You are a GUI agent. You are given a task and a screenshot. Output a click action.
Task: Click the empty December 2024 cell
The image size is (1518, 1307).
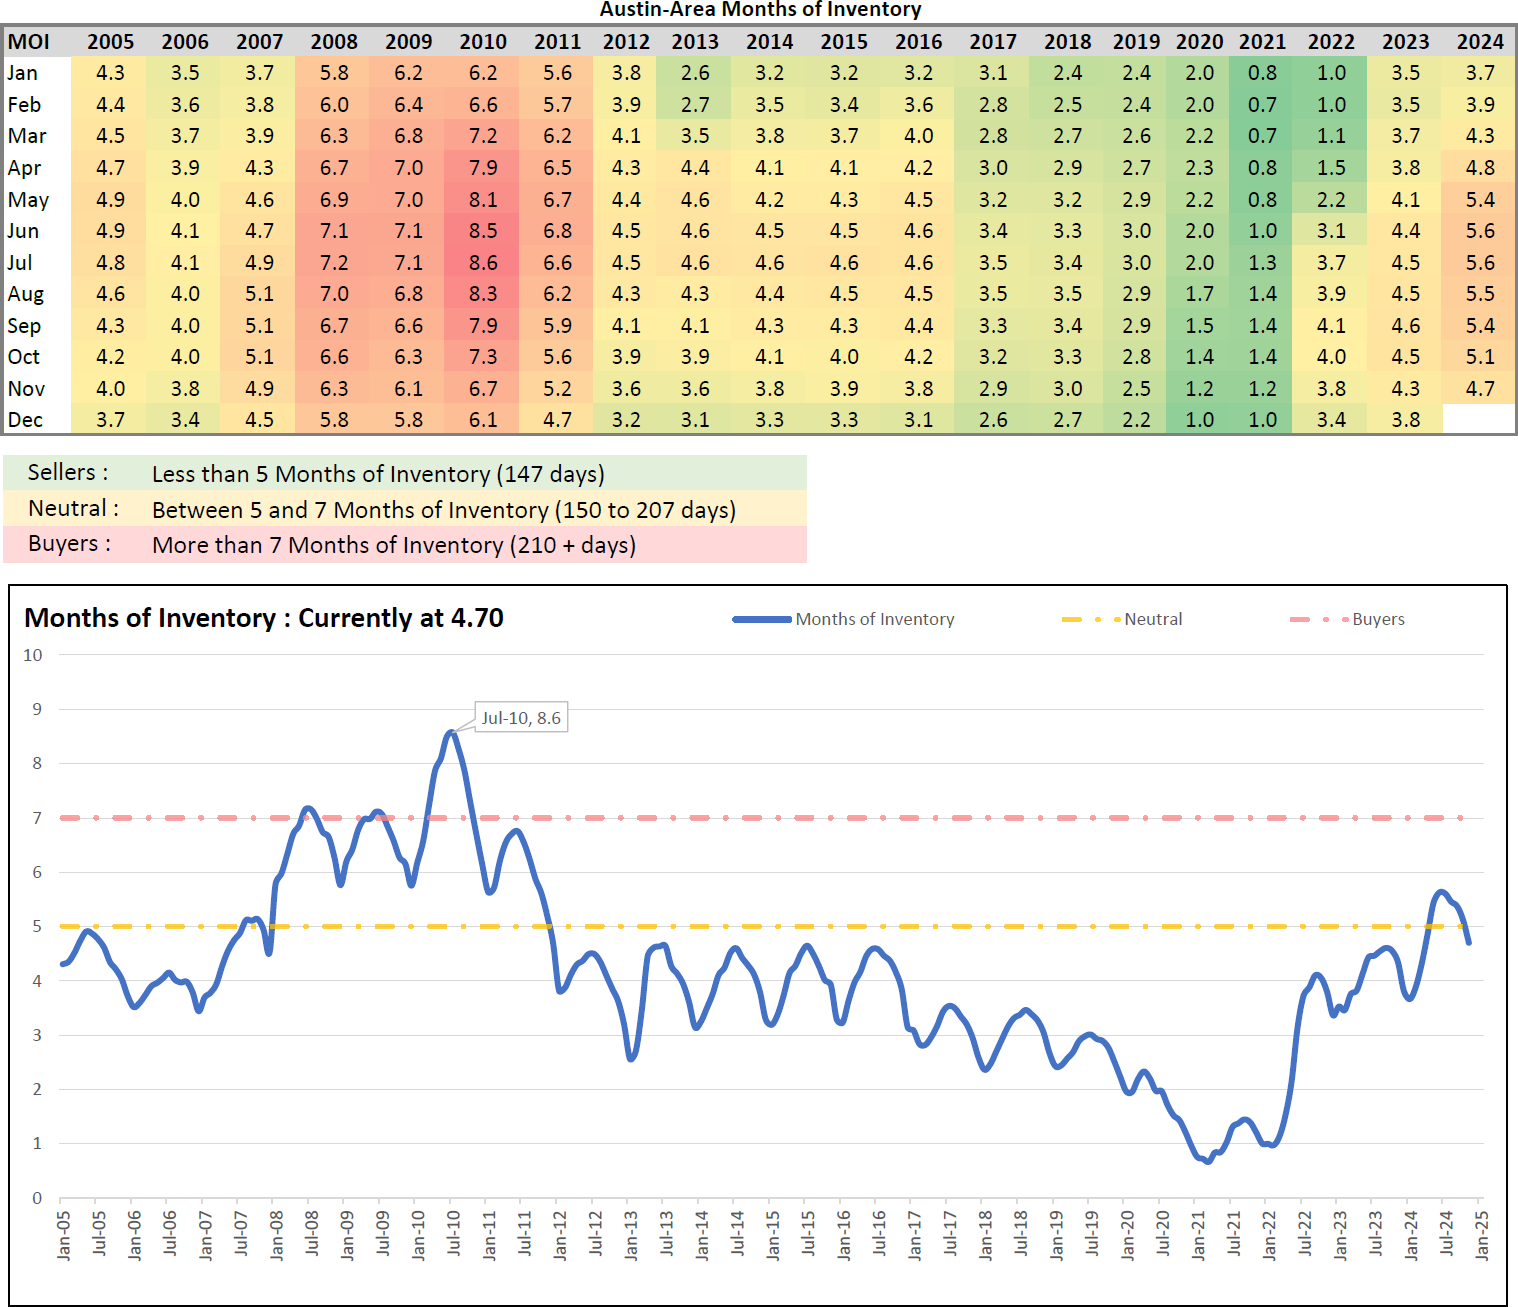tap(1480, 420)
